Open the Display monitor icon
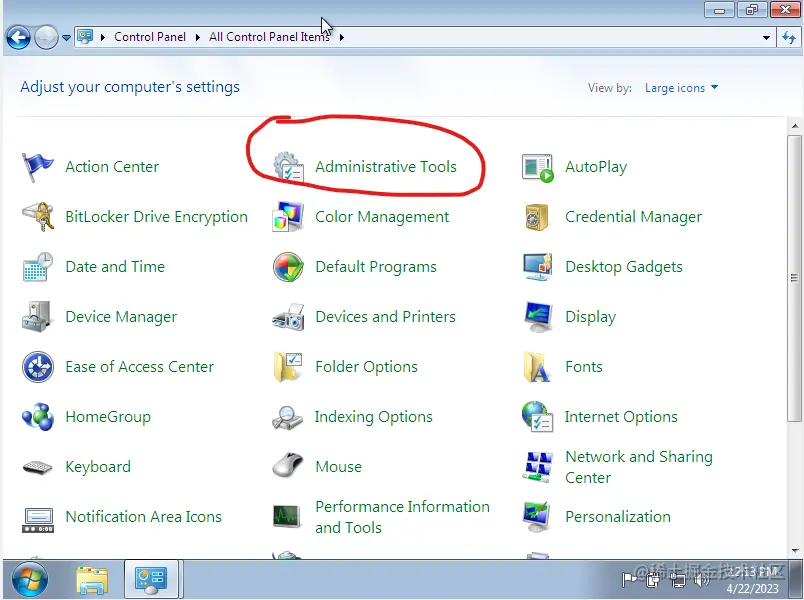Screen dimensions: 804x600 537,317
